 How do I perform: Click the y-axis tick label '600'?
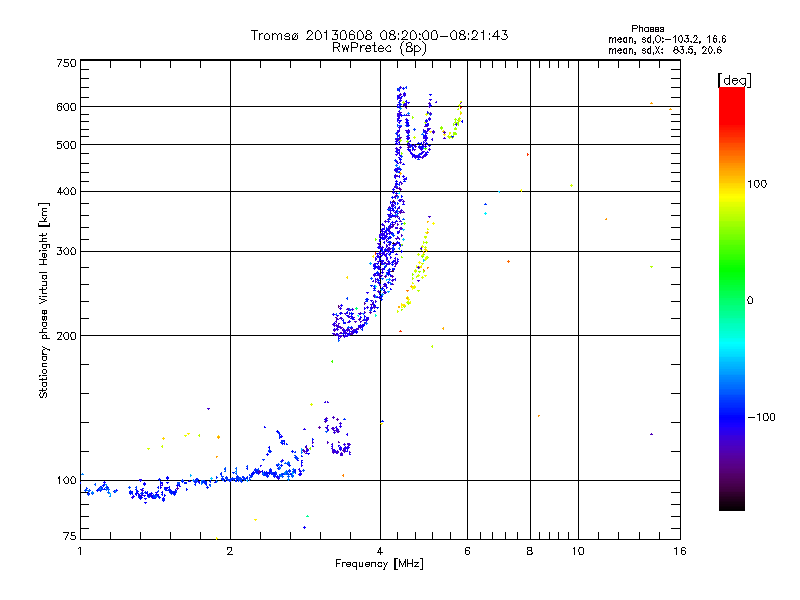[x=66, y=107]
